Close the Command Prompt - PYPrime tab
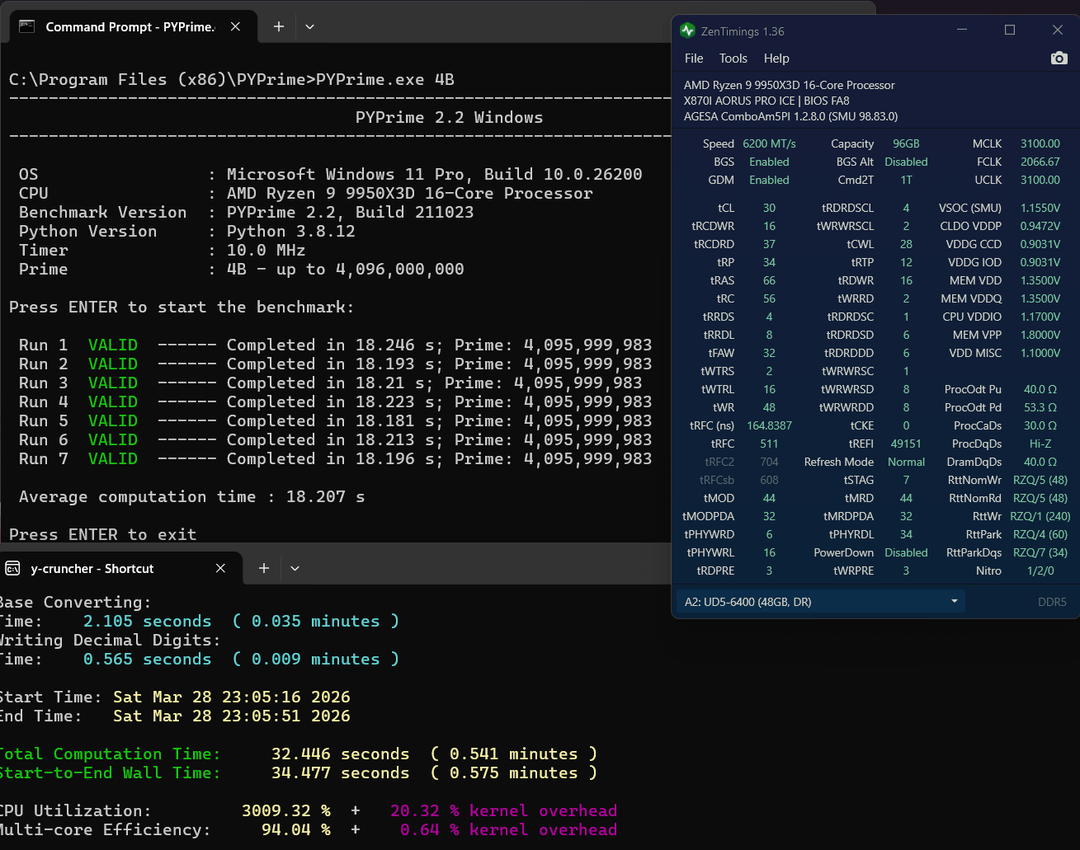The image size is (1080, 850). pos(236,27)
